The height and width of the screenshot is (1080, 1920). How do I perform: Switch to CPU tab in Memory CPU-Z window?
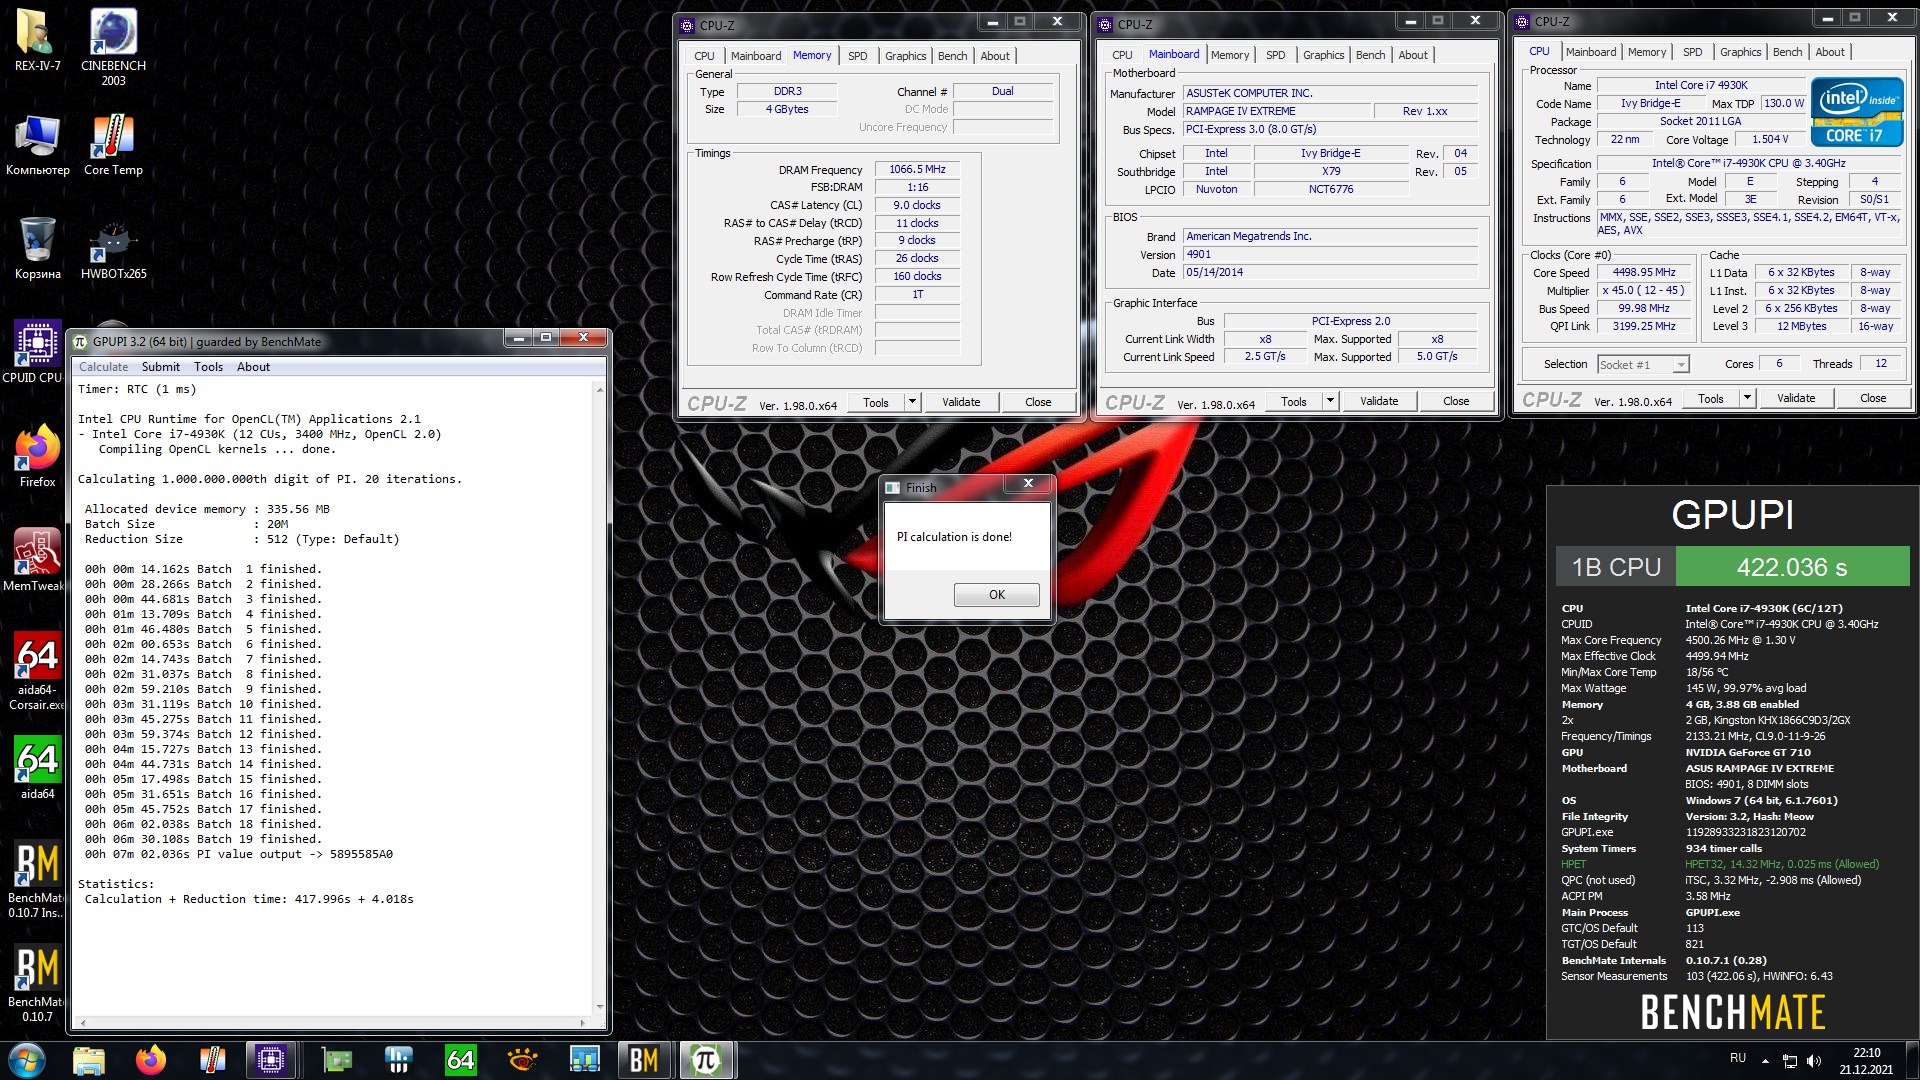pyautogui.click(x=704, y=56)
